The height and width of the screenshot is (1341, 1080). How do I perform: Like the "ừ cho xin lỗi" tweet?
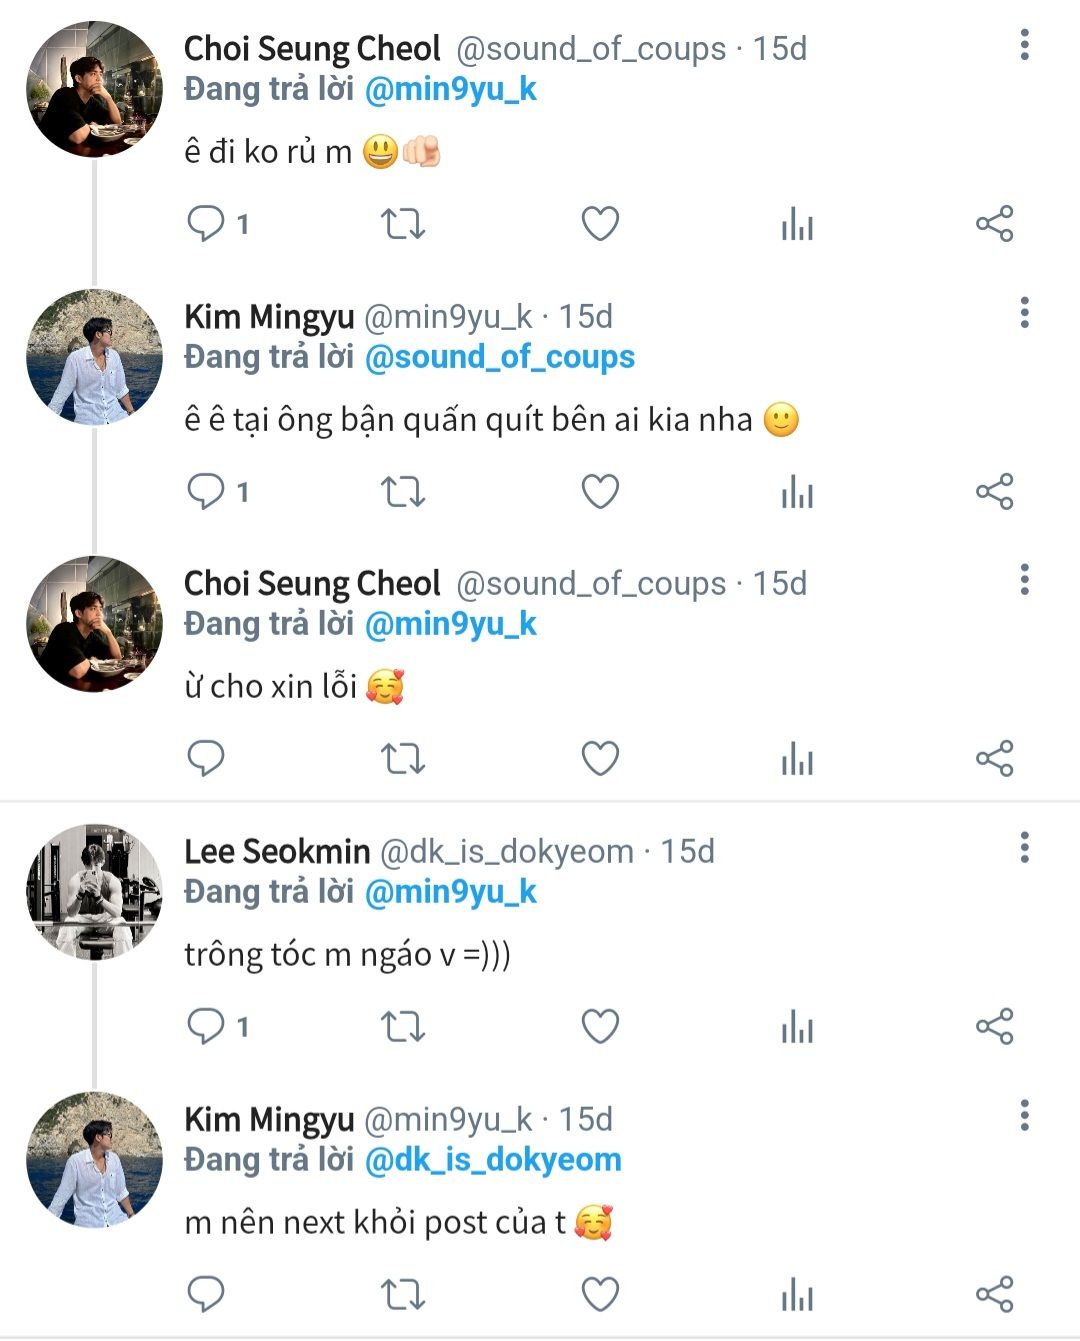(600, 759)
